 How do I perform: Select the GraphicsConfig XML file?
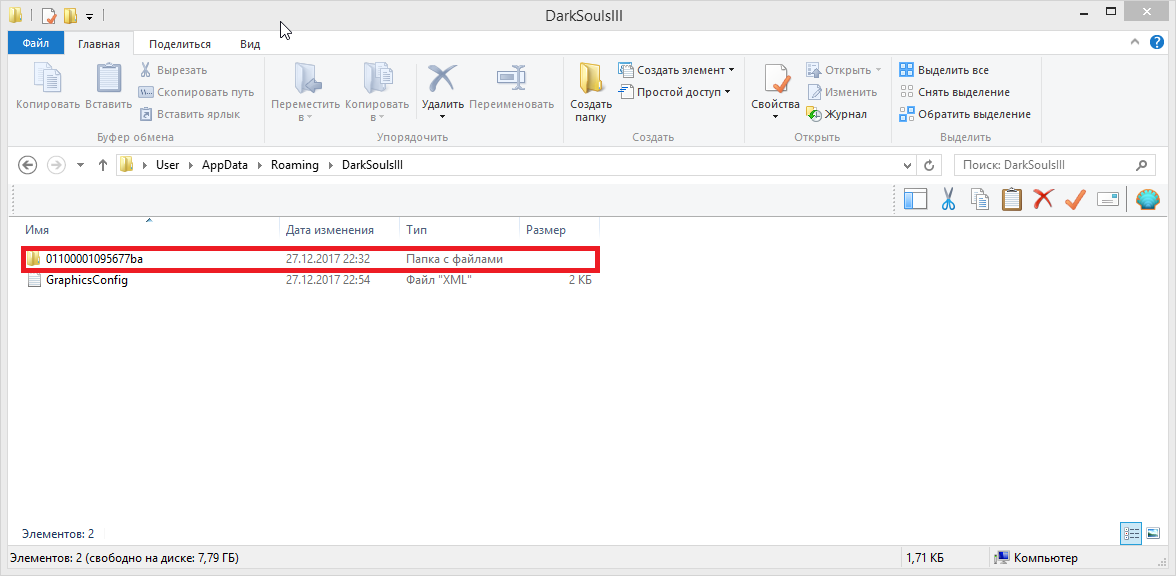click(309, 280)
